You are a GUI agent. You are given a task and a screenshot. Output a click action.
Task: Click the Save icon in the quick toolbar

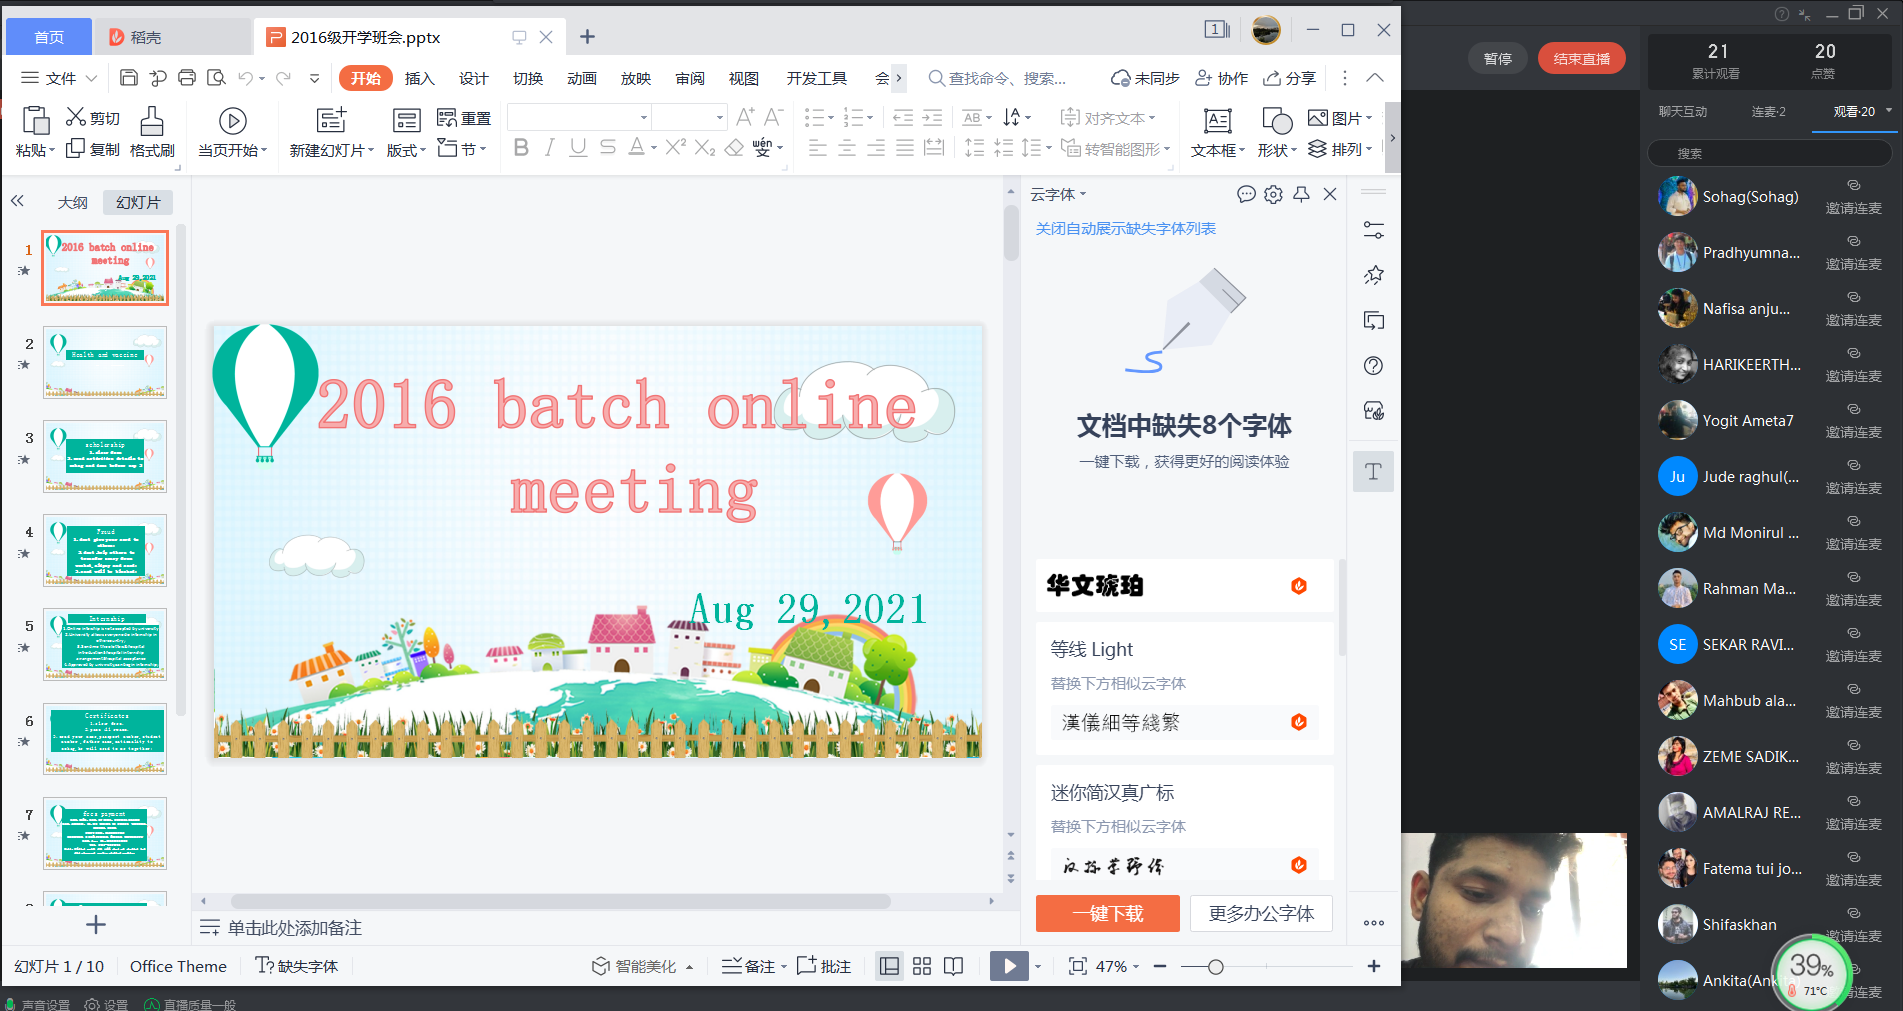point(128,78)
